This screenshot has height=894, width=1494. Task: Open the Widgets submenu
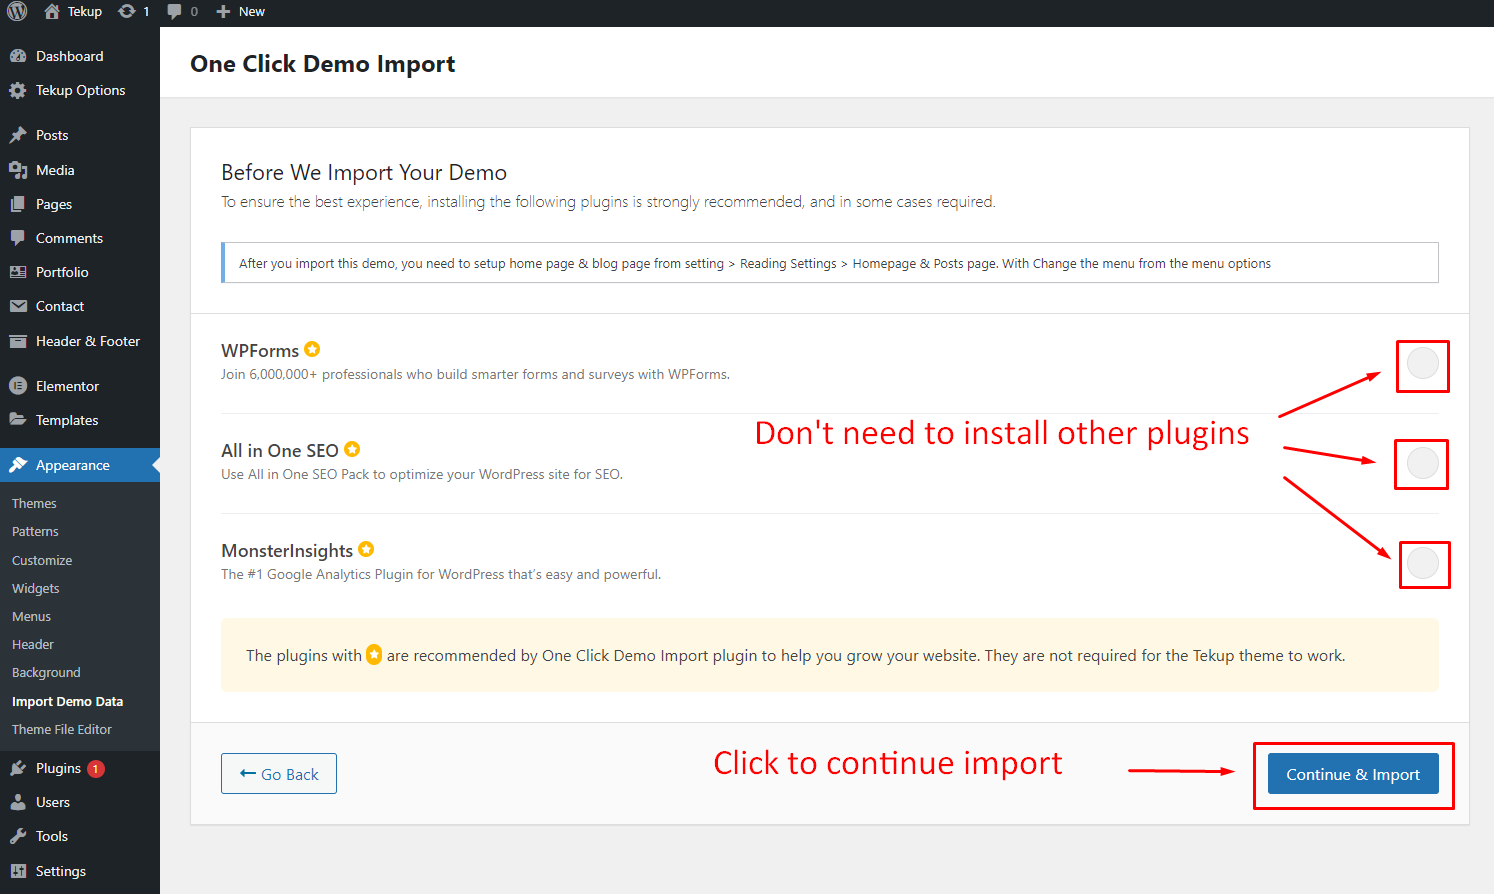36,588
